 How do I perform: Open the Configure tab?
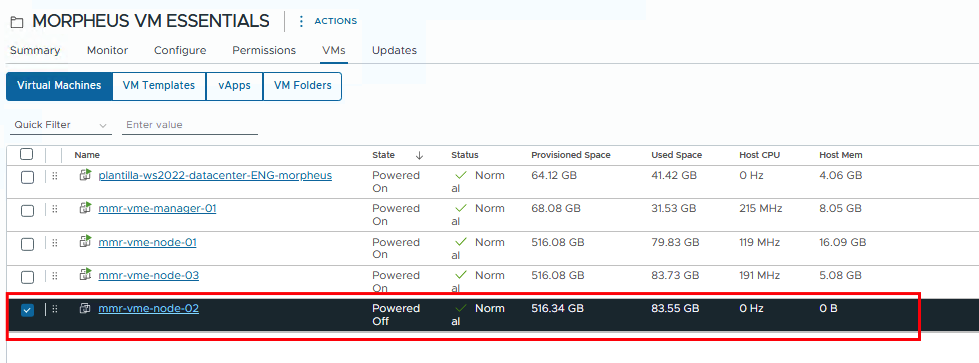tap(180, 50)
